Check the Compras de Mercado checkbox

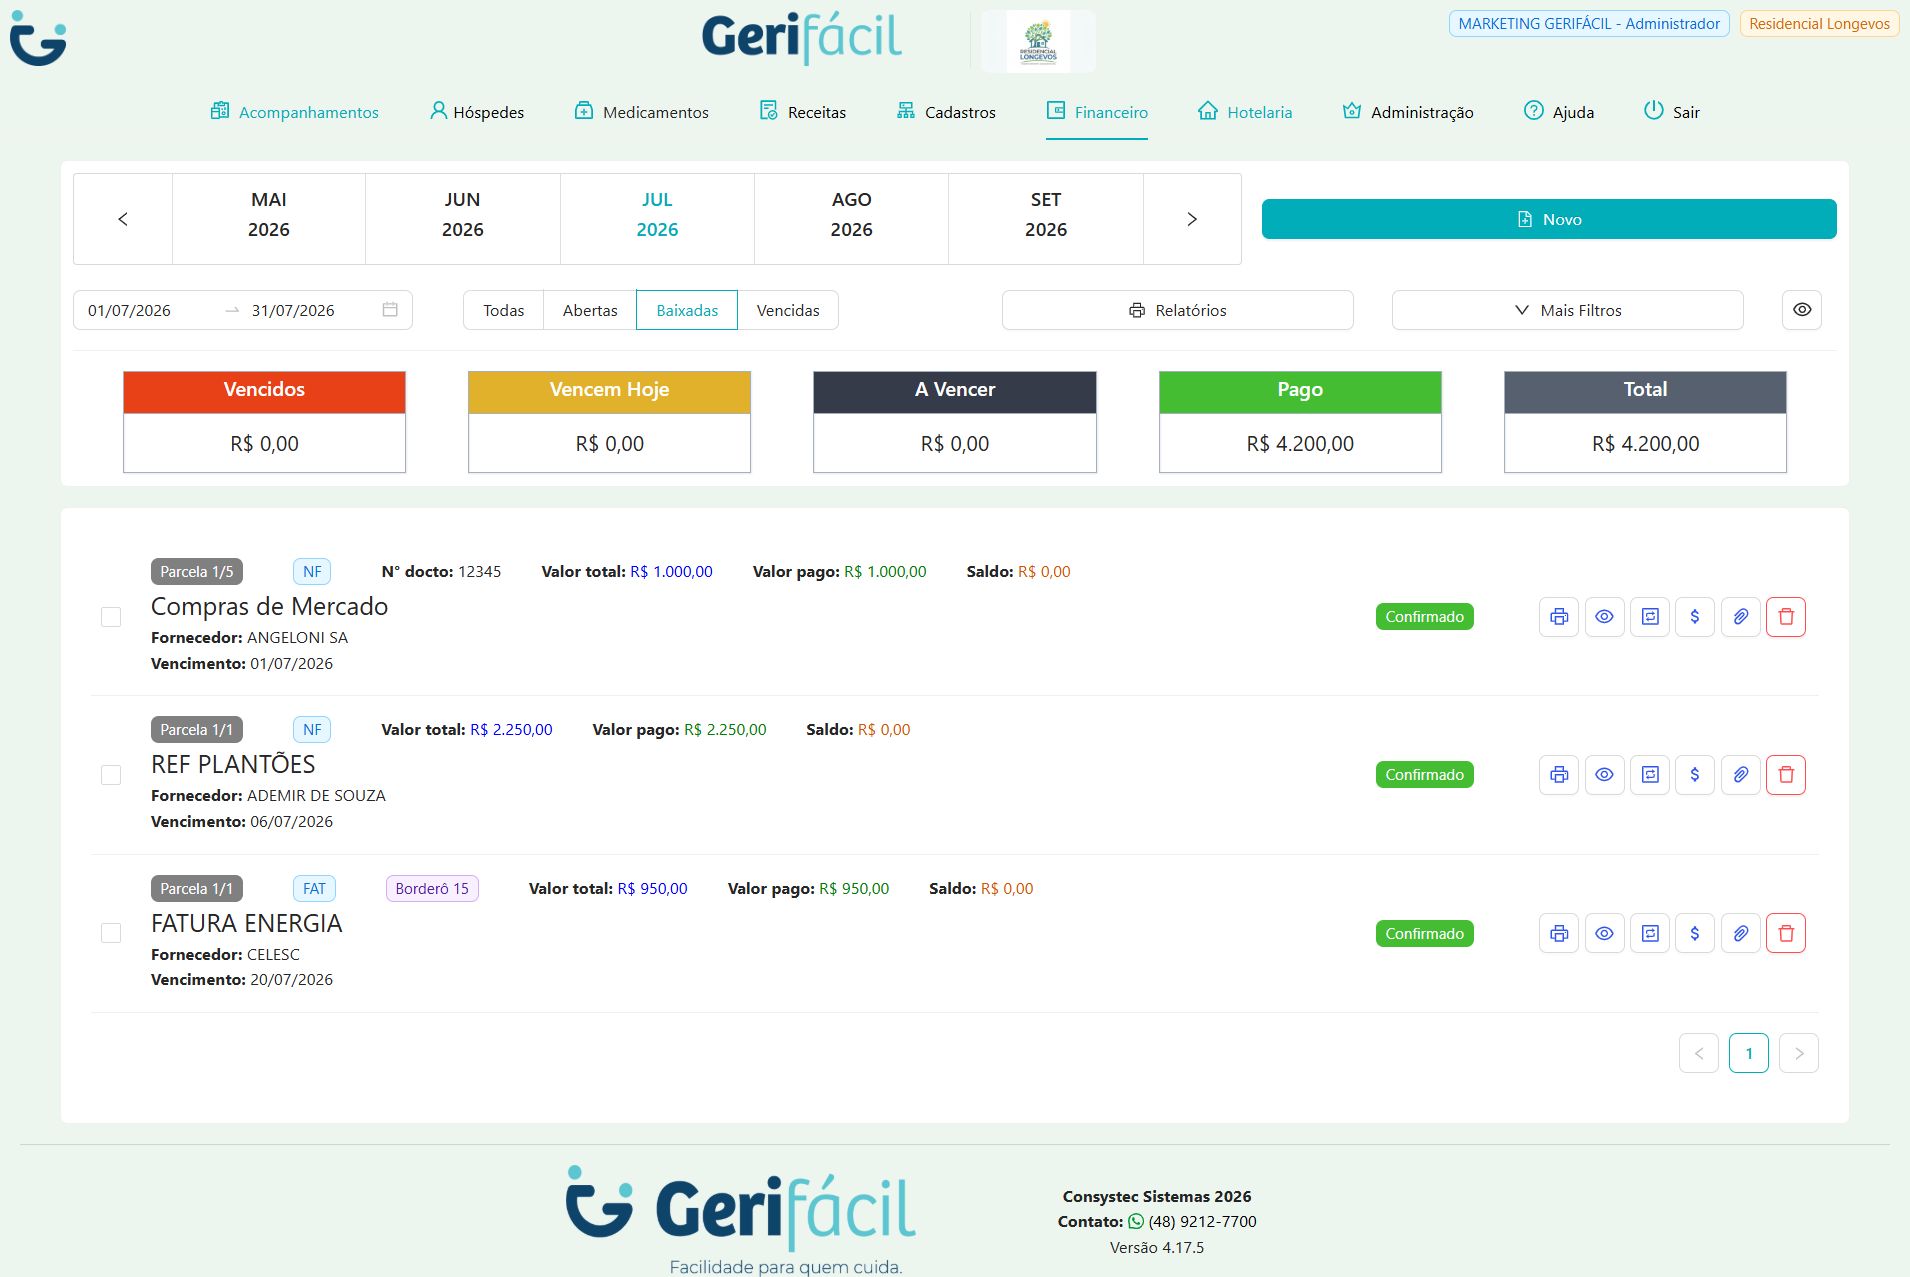(x=111, y=617)
